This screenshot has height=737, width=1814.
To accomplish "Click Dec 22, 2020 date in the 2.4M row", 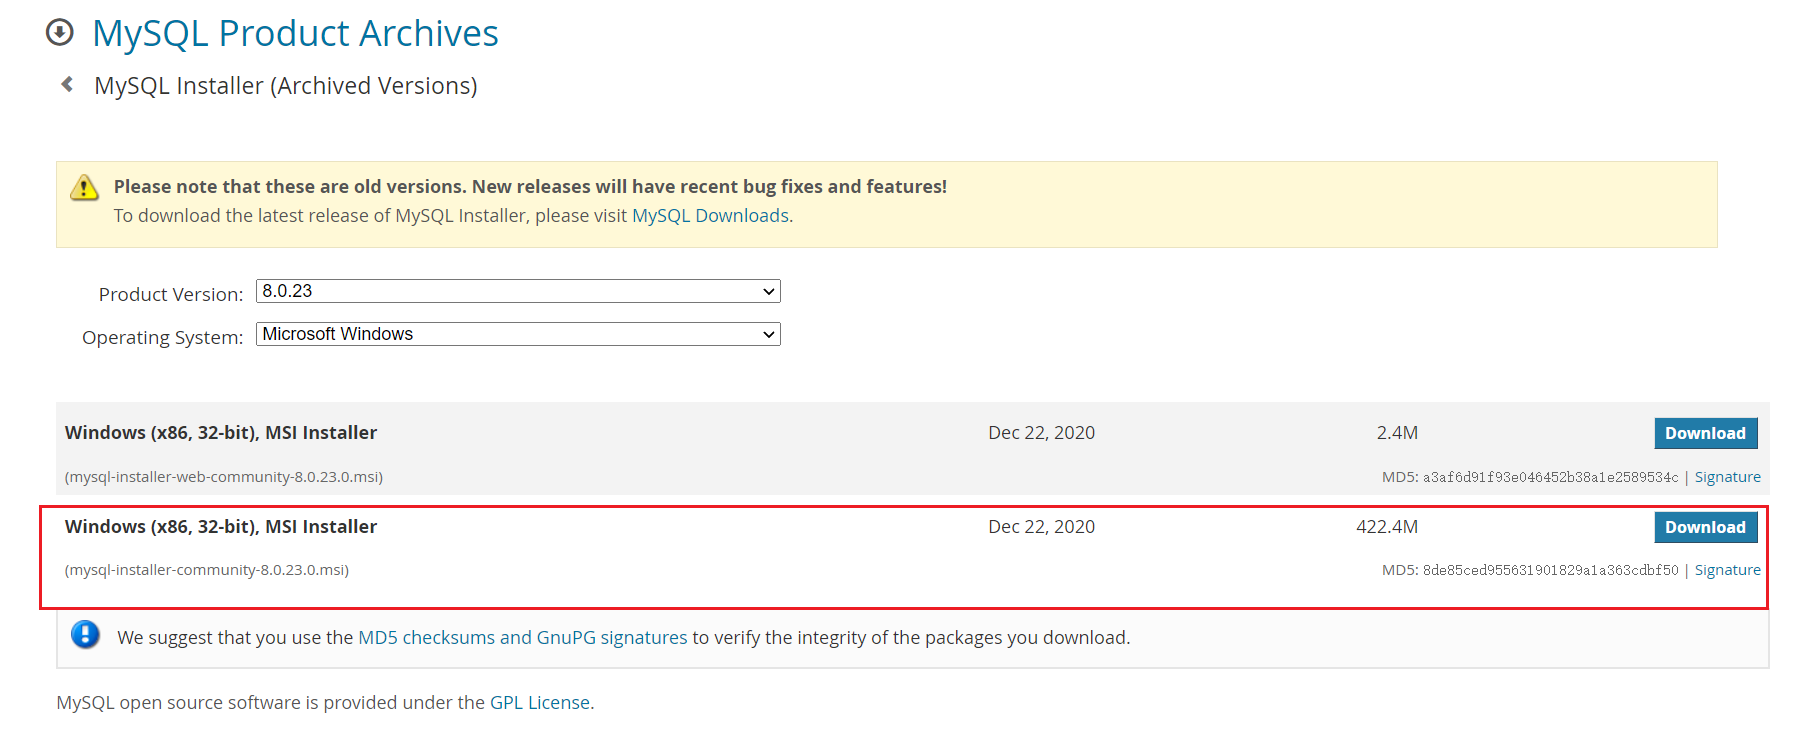I will coord(1041,433).
